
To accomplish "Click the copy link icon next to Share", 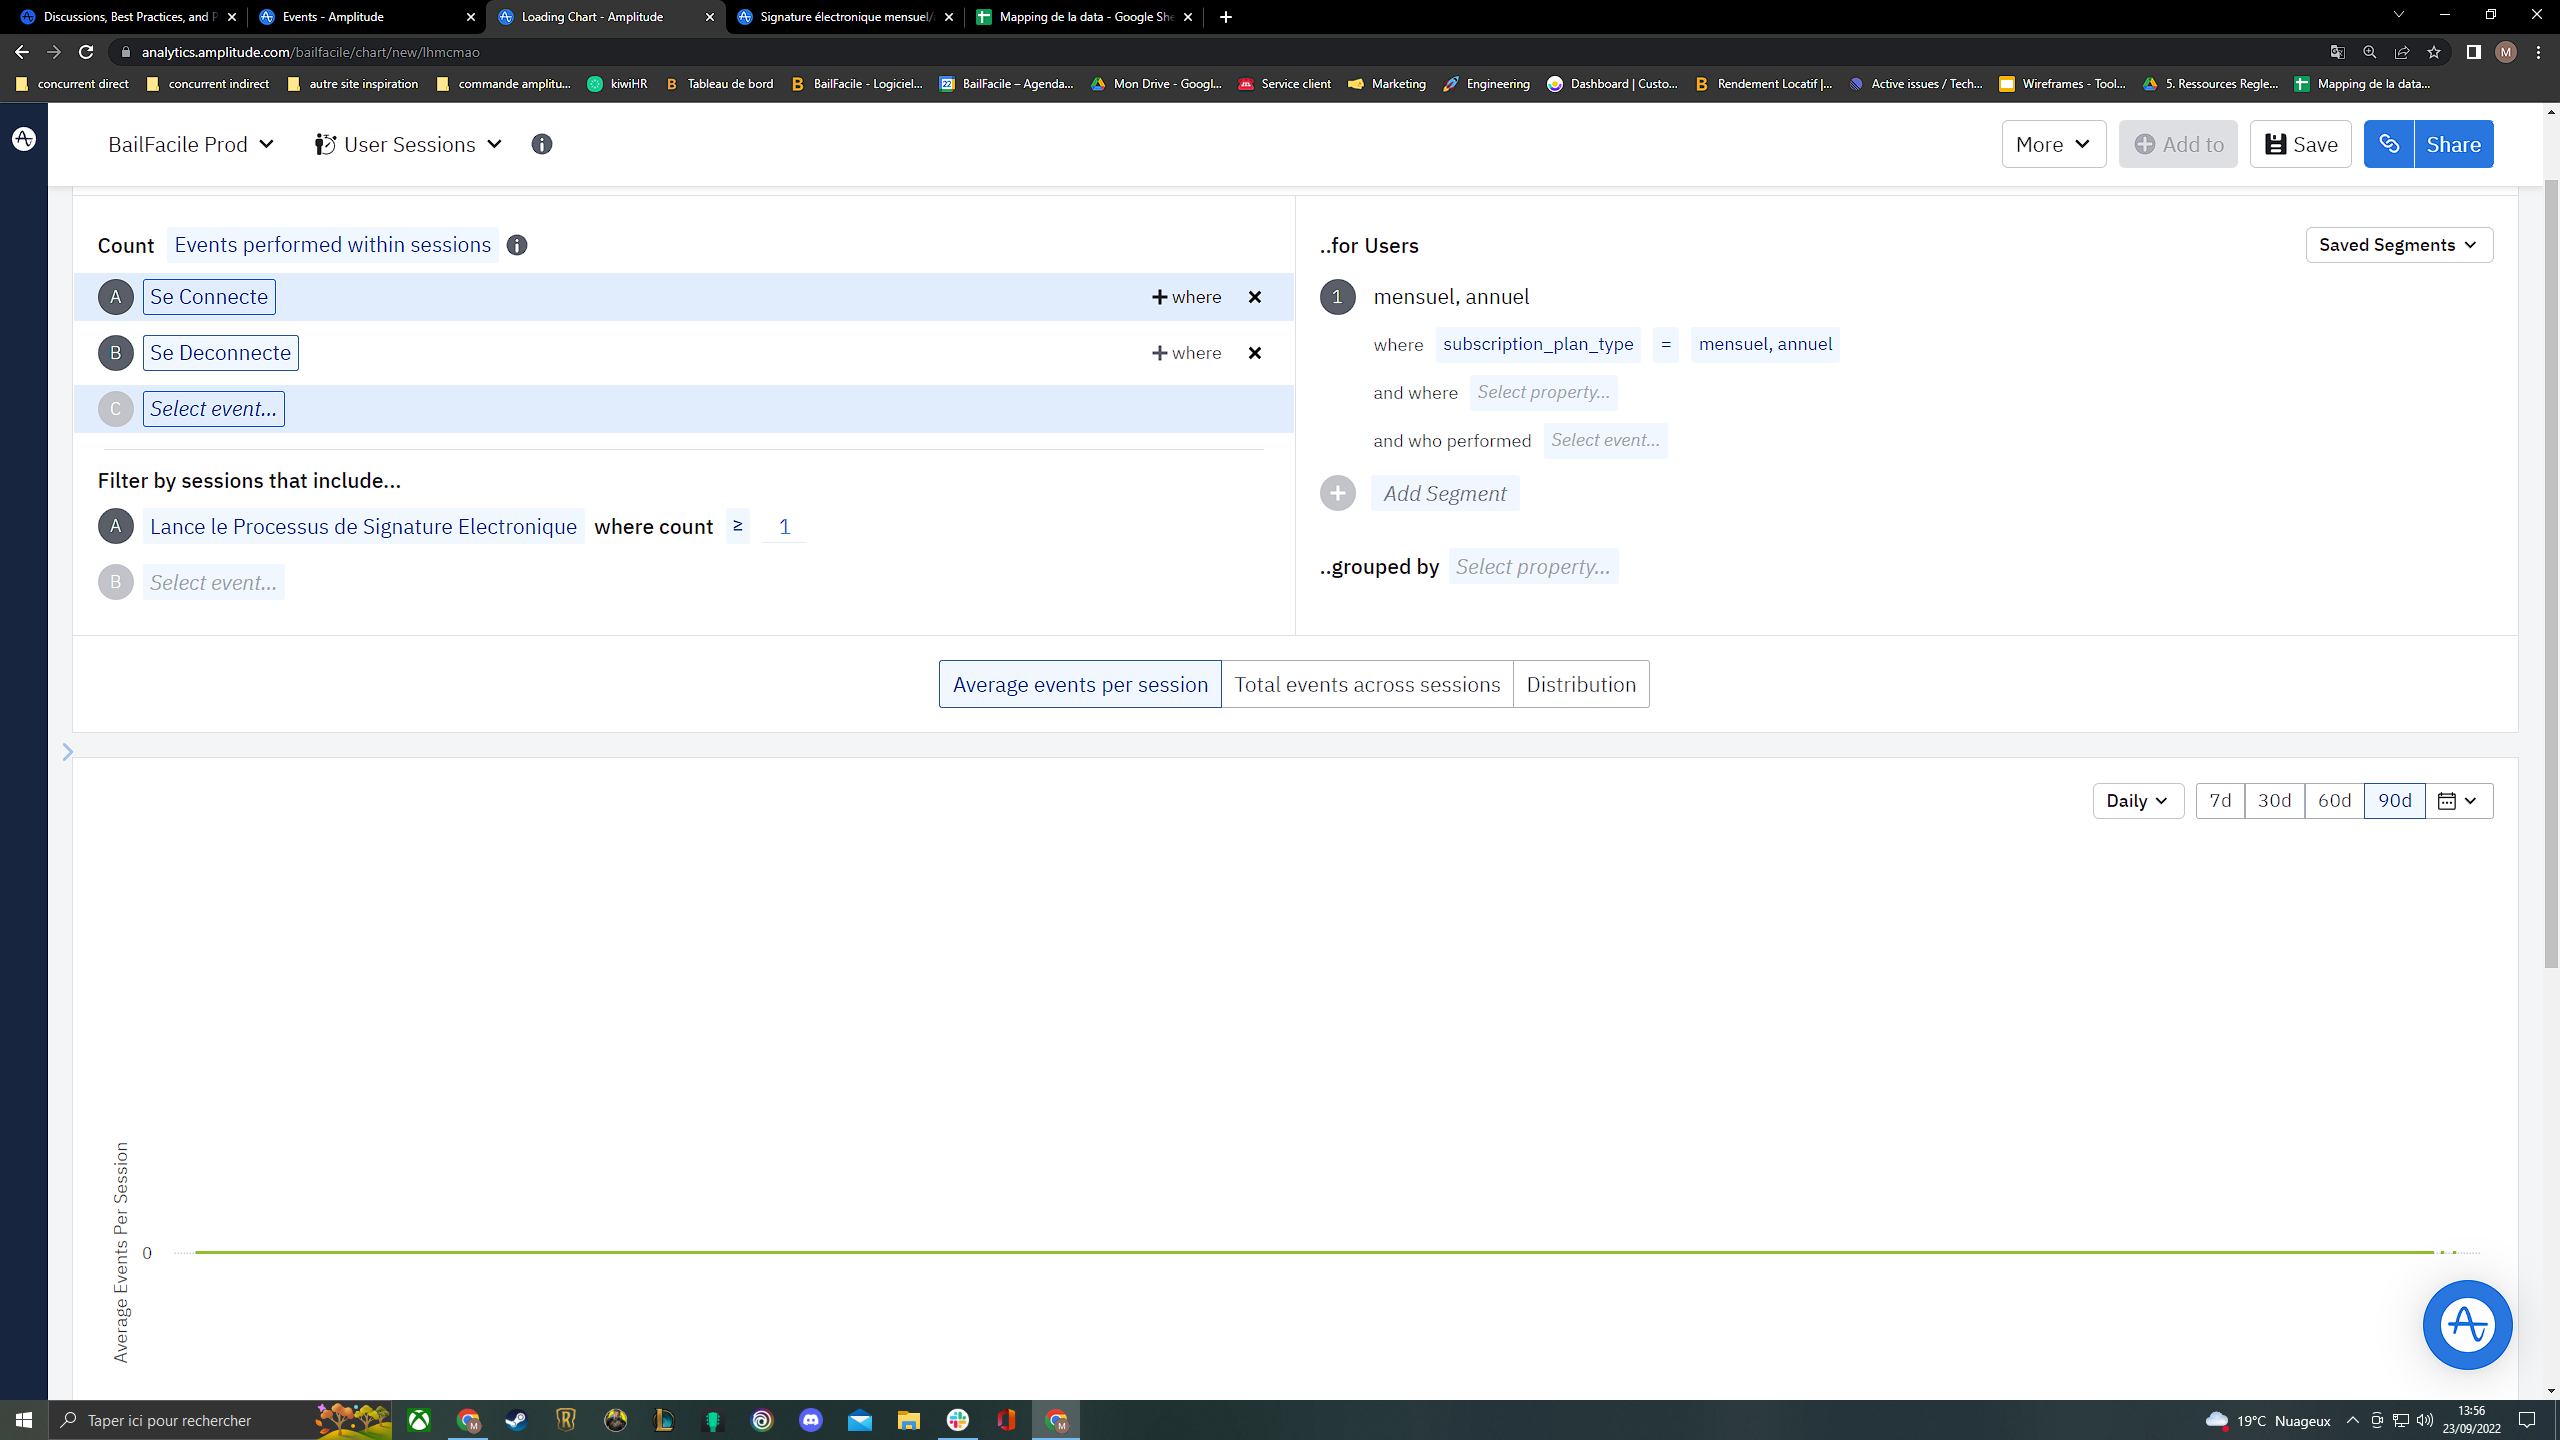I will tap(2388, 144).
